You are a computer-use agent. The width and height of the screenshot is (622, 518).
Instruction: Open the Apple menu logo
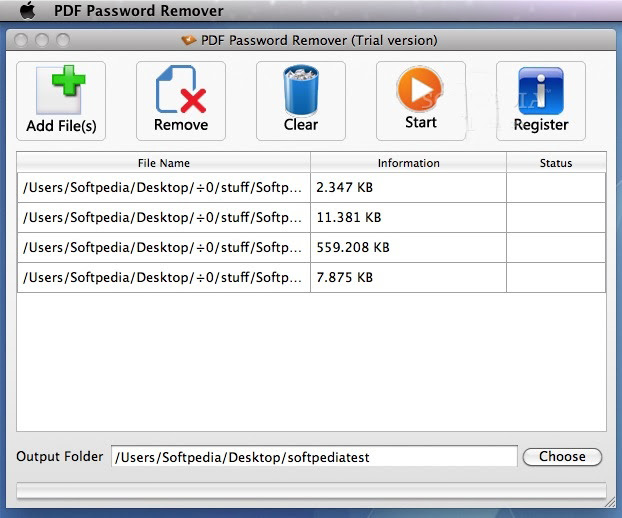(x=27, y=10)
